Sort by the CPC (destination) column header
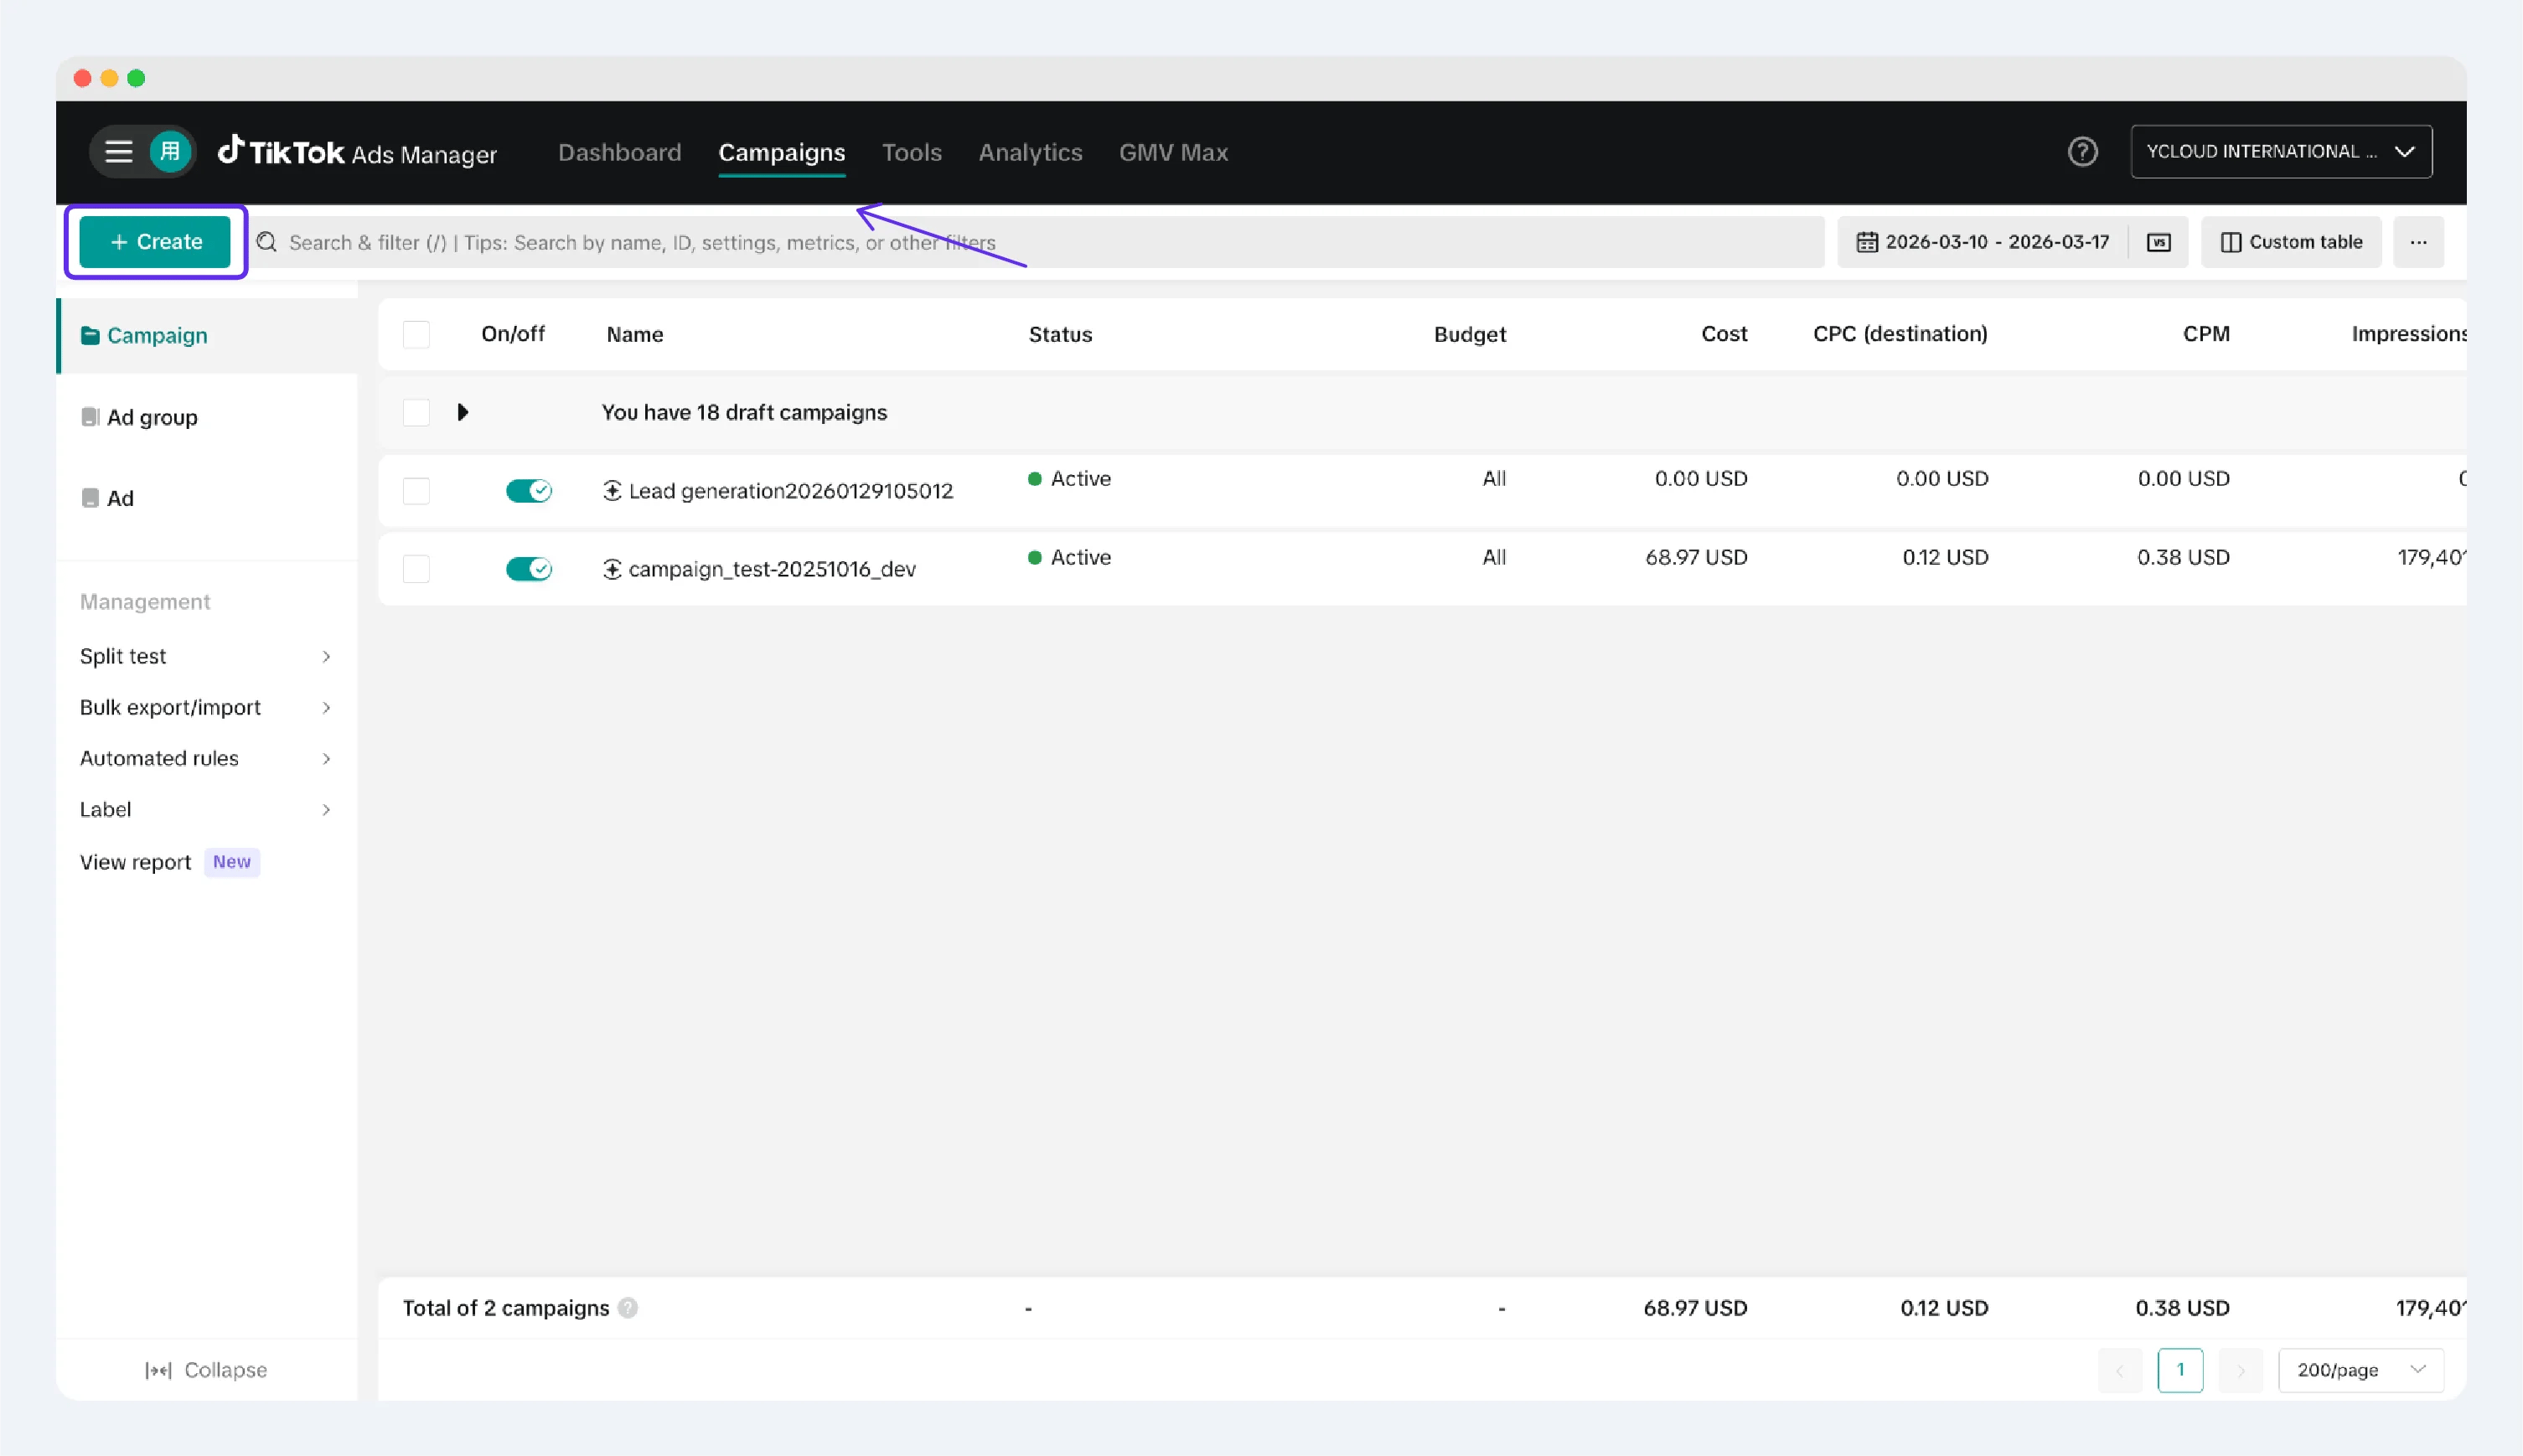 pos(1900,334)
